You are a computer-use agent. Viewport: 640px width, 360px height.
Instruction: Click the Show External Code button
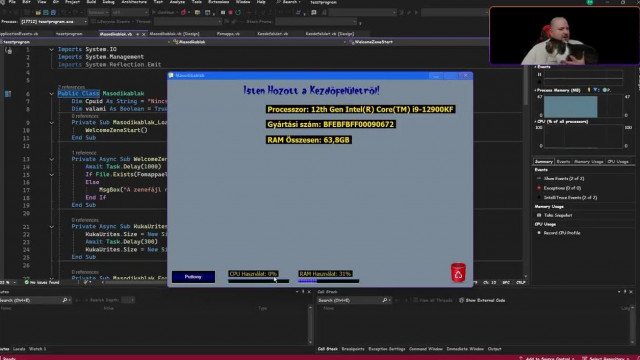482,300
